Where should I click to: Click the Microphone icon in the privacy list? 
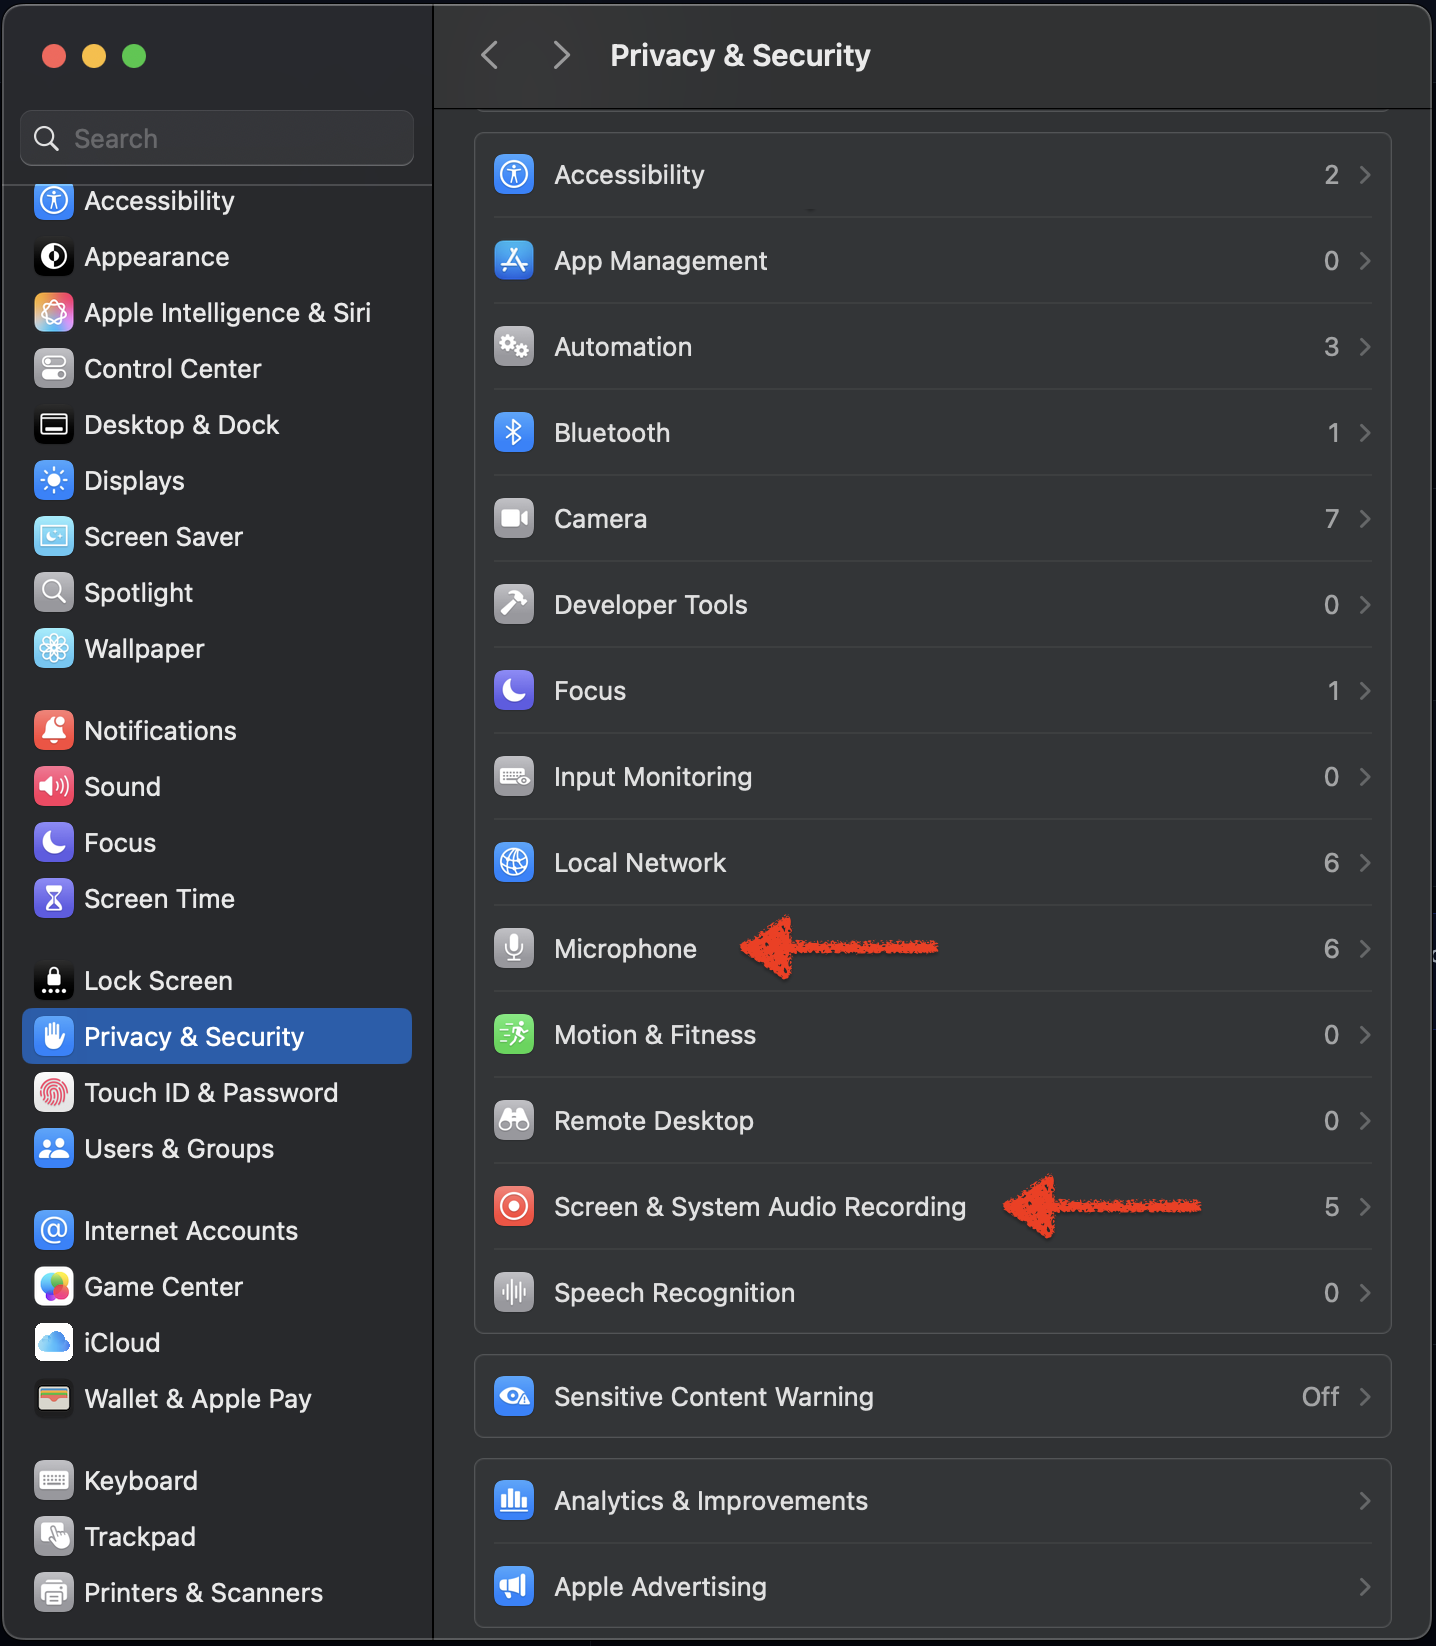tap(514, 949)
